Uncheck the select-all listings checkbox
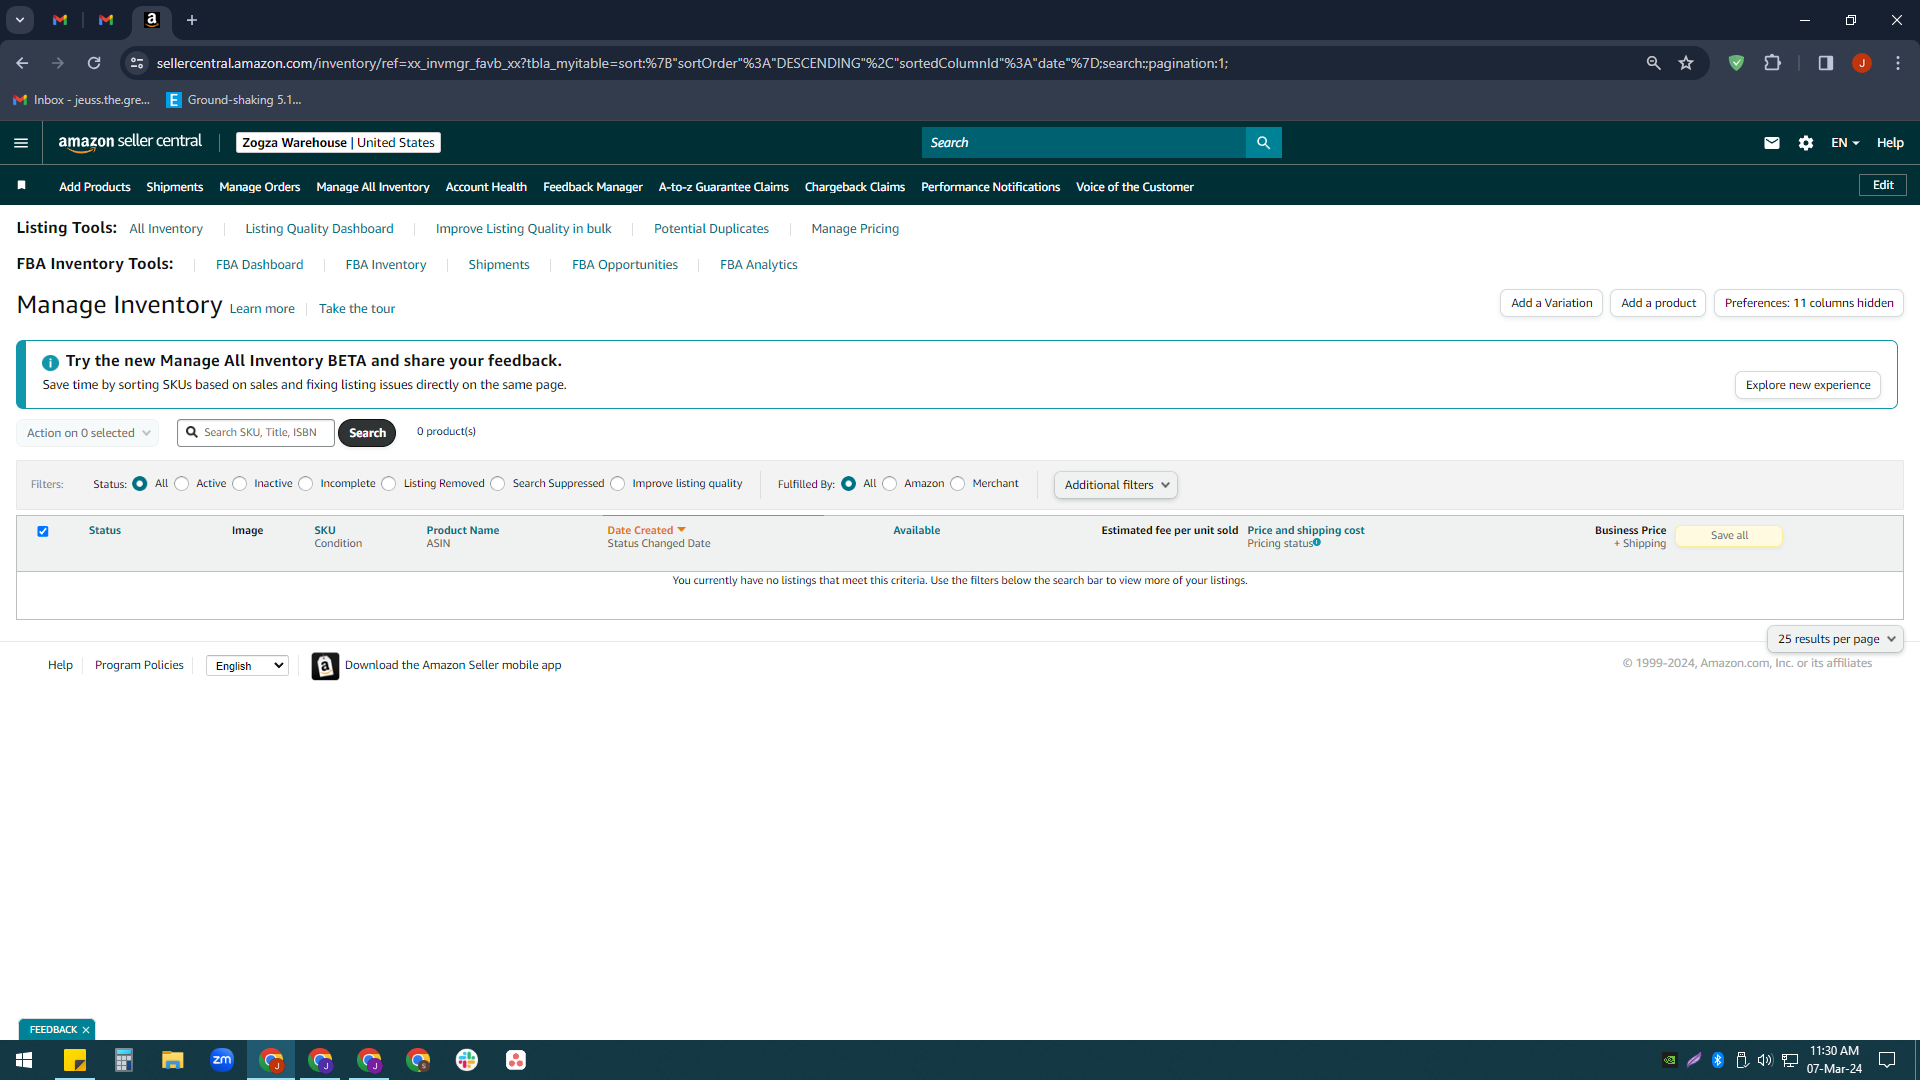Viewport: 1920px width, 1080px height. pyautogui.click(x=43, y=532)
